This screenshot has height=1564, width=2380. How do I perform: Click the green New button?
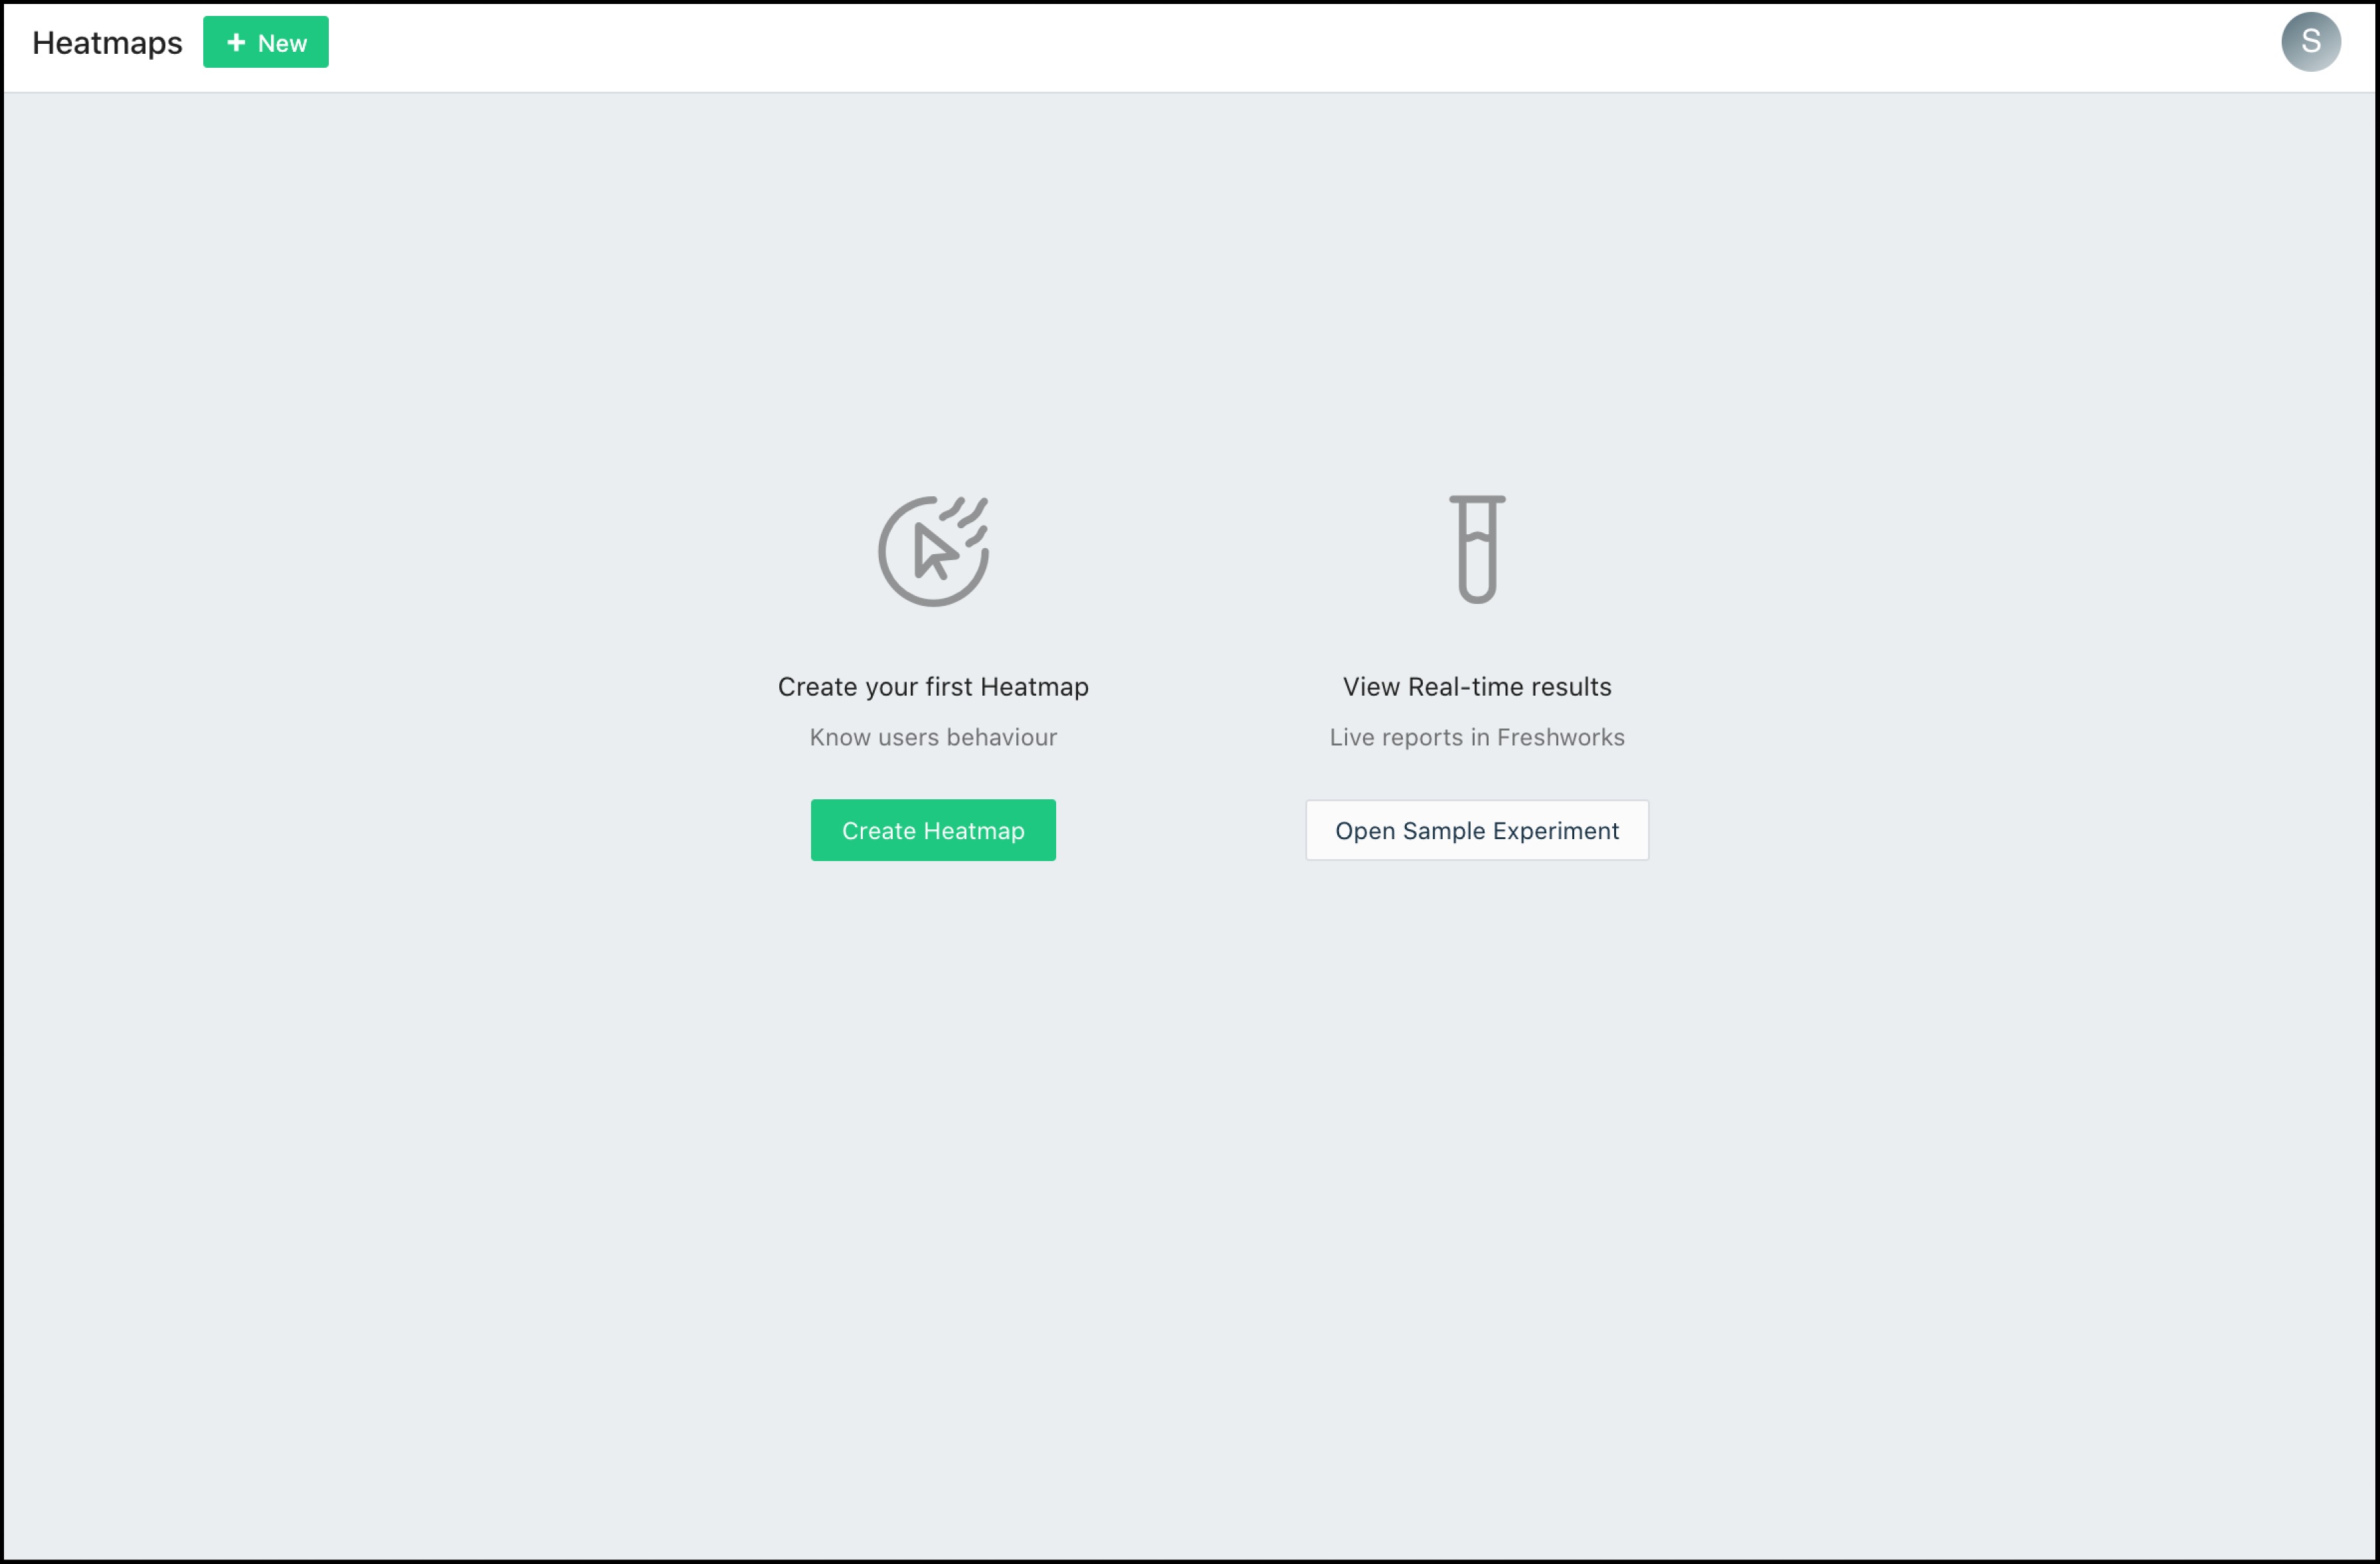click(265, 42)
